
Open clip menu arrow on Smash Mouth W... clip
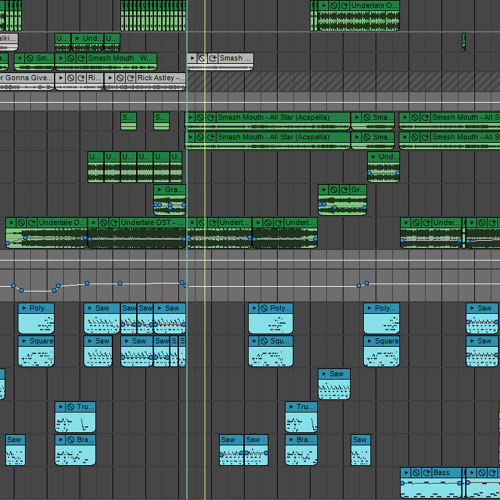61,58
